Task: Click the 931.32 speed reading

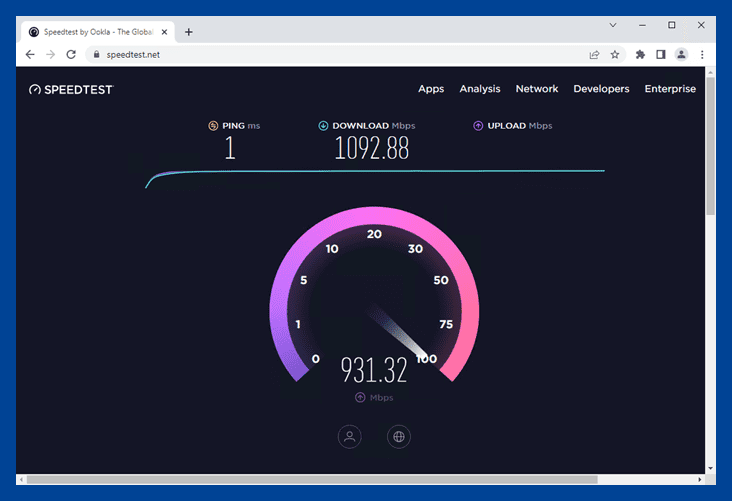Action: click(374, 370)
